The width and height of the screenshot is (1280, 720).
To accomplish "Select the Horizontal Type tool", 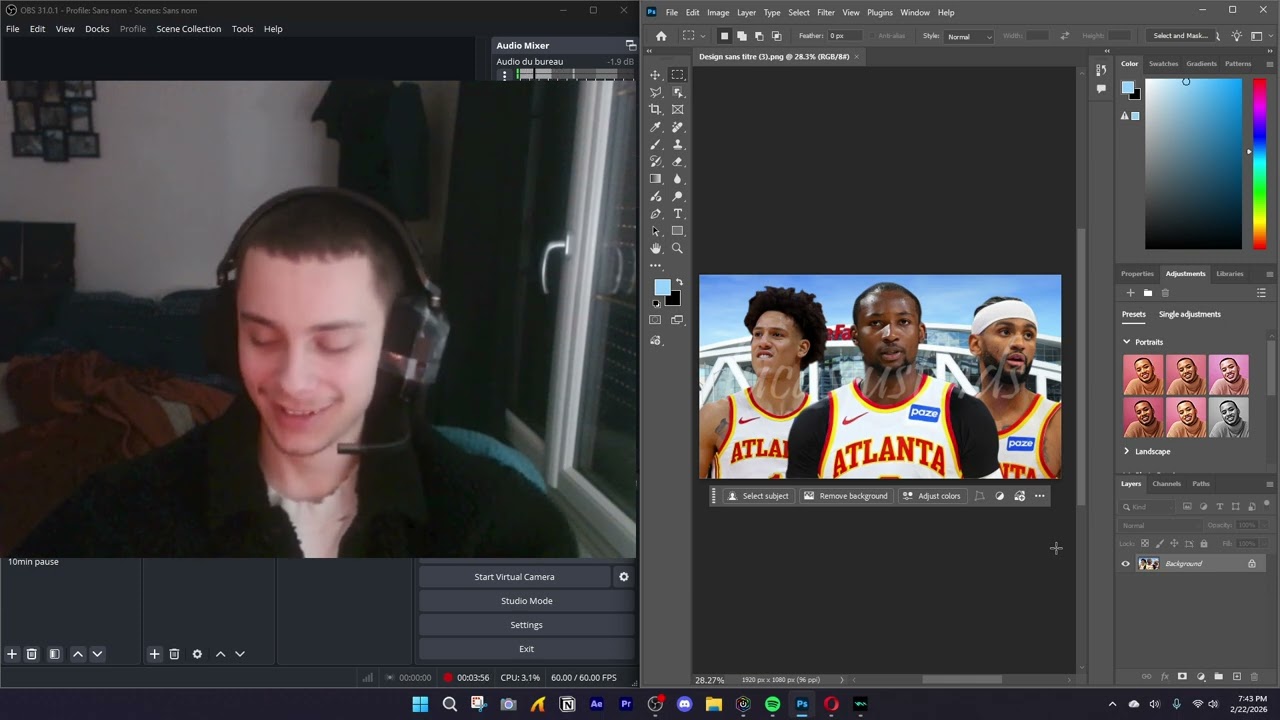I will pos(678,214).
